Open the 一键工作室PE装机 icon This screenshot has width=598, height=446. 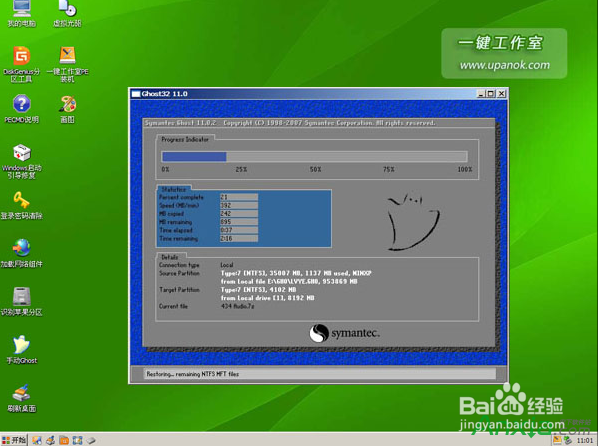point(68,64)
